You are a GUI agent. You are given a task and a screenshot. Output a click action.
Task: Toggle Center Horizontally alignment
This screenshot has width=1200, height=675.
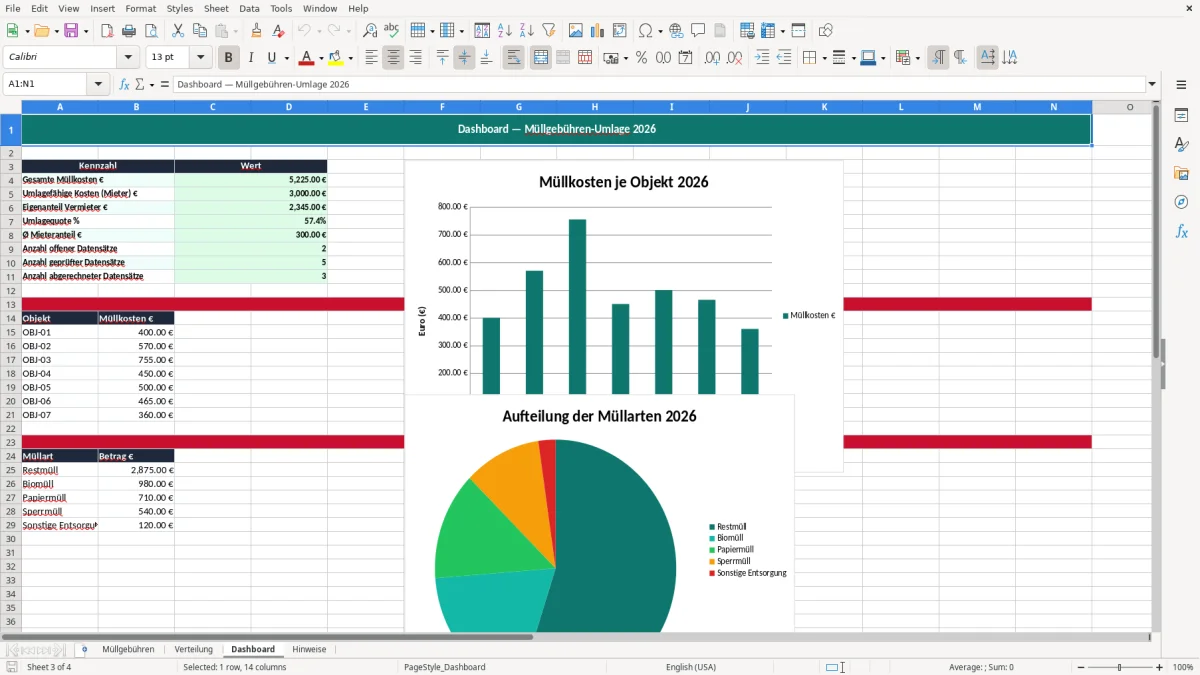point(393,58)
